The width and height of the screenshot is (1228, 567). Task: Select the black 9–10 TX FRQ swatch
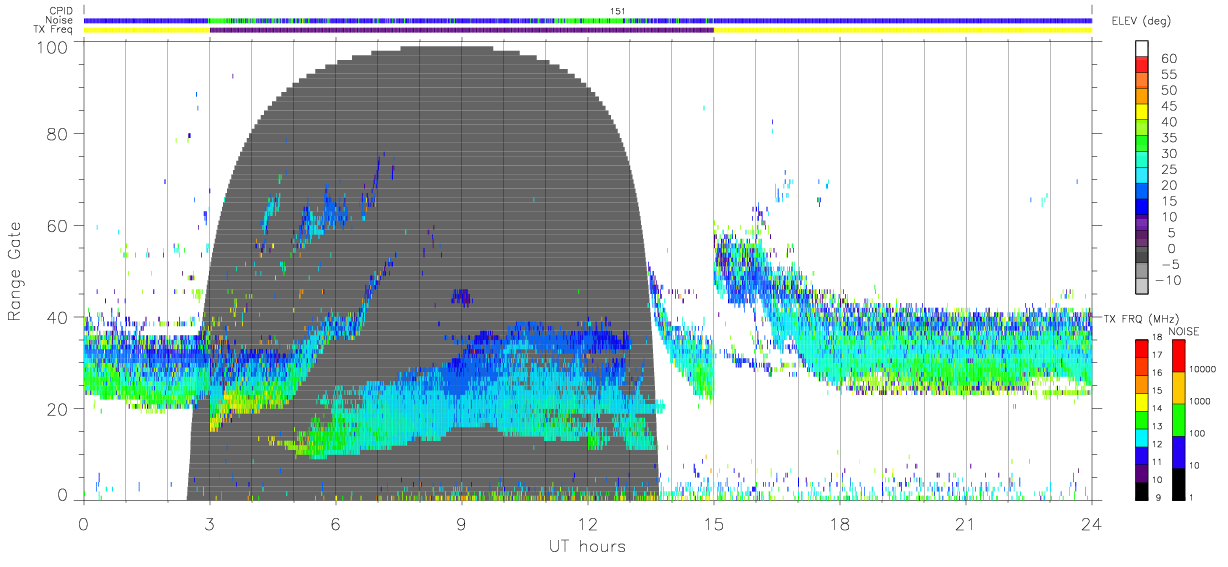pos(1142,491)
